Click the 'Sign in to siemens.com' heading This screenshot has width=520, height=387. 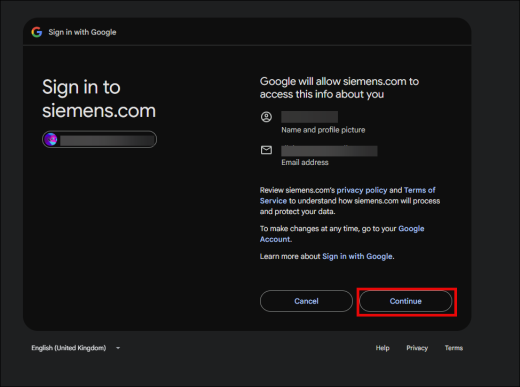pyautogui.click(x=99, y=99)
